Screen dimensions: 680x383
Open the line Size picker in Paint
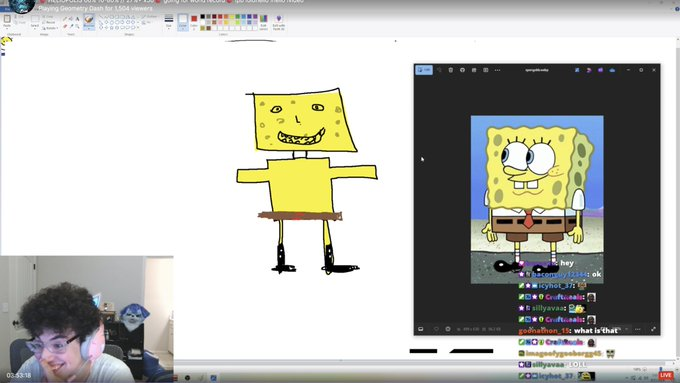[x=169, y=21]
